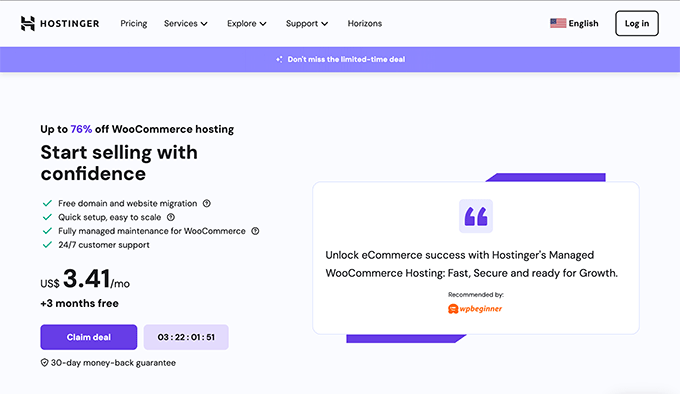Click the countdown timer 03:22:01:51
Screen dimensions: 680x394
(186, 337)
